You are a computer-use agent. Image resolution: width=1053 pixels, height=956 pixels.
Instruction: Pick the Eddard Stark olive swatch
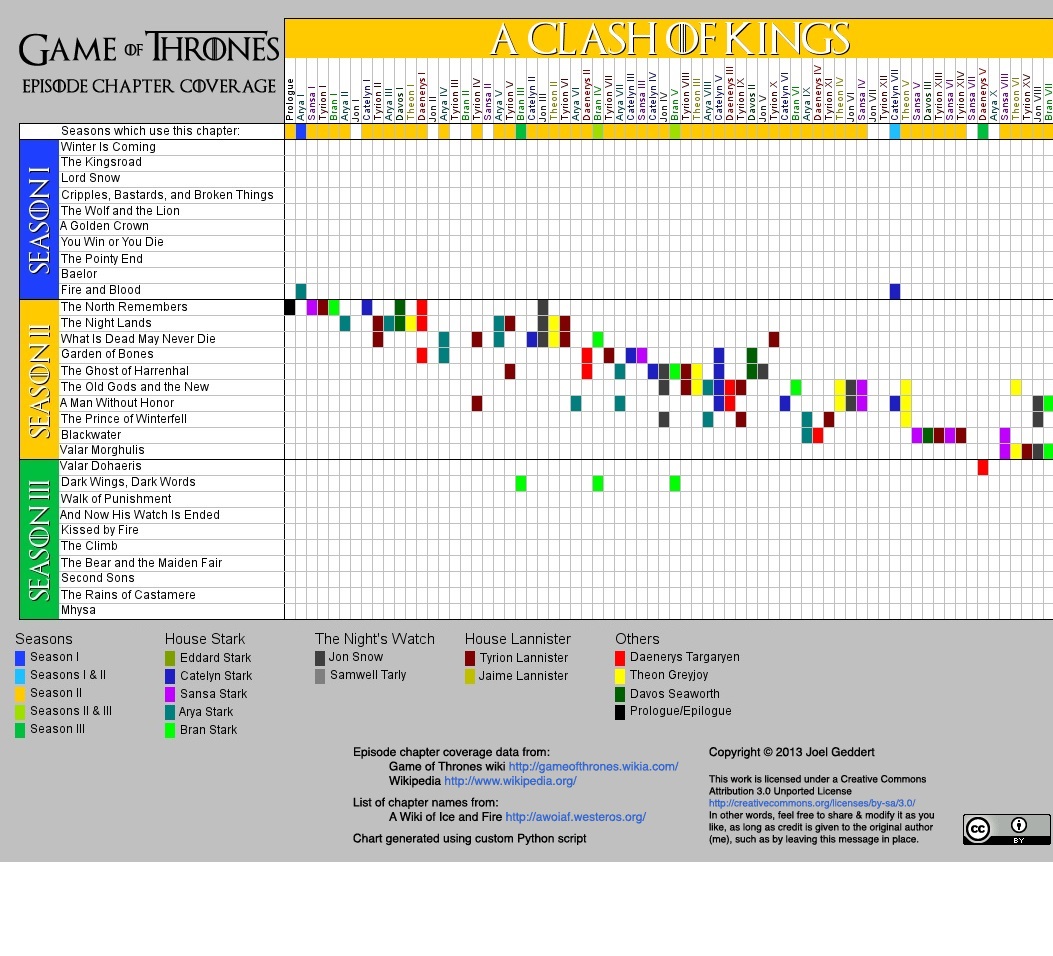tap(170, 658)
